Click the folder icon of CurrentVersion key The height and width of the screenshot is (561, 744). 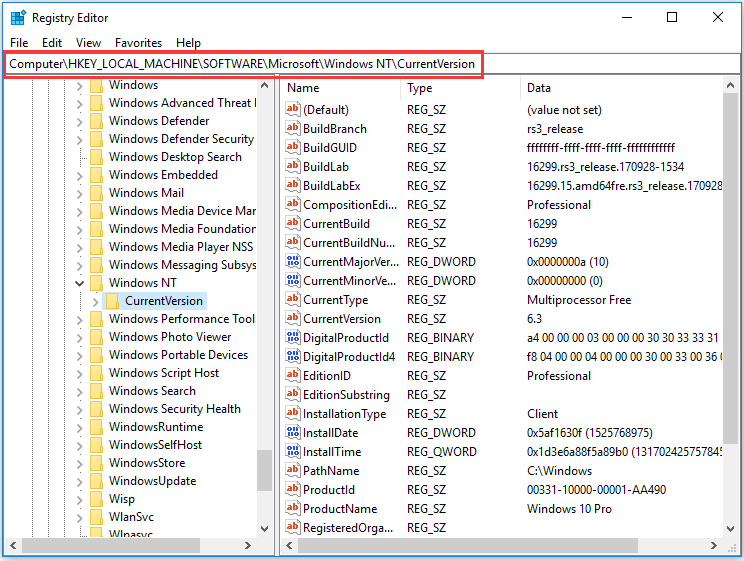click(x=112, y=301)
